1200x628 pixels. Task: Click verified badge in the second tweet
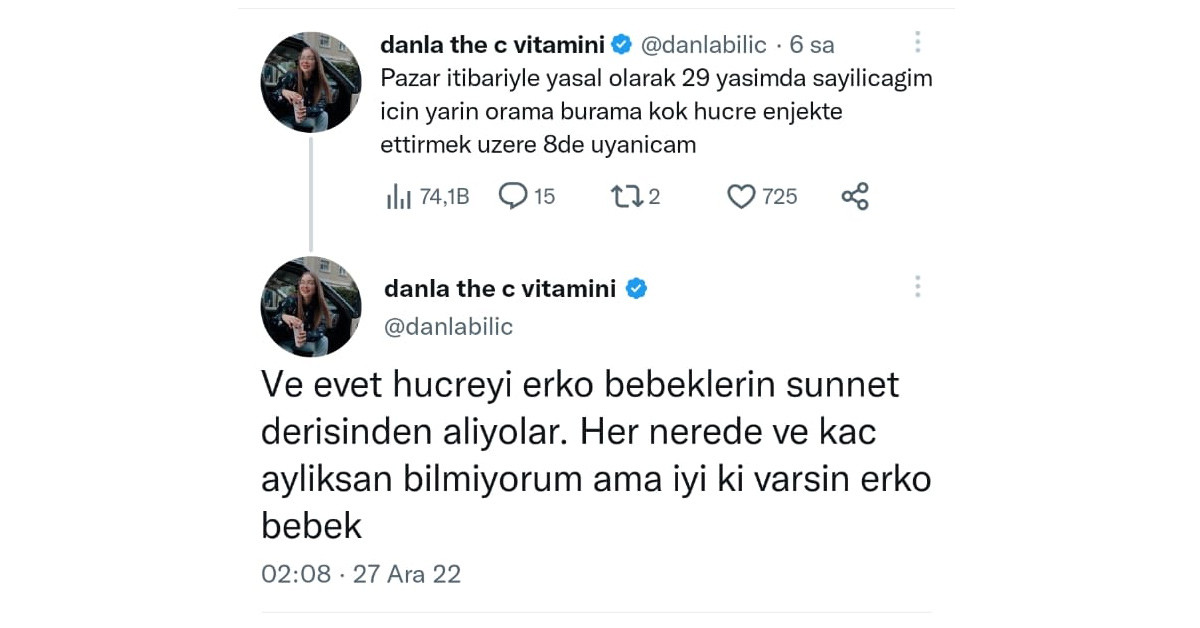(x=636, y=289)
